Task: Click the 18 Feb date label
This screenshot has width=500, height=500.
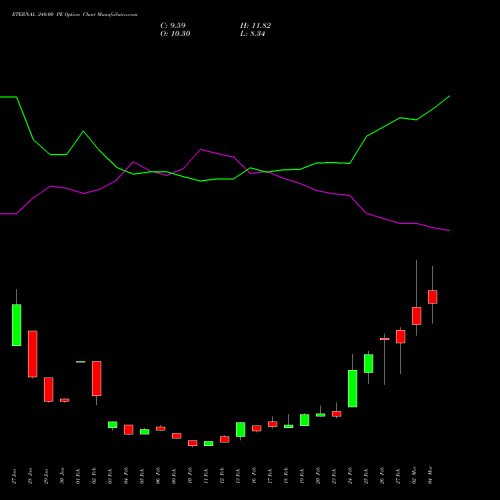Action: coord(287,476)
